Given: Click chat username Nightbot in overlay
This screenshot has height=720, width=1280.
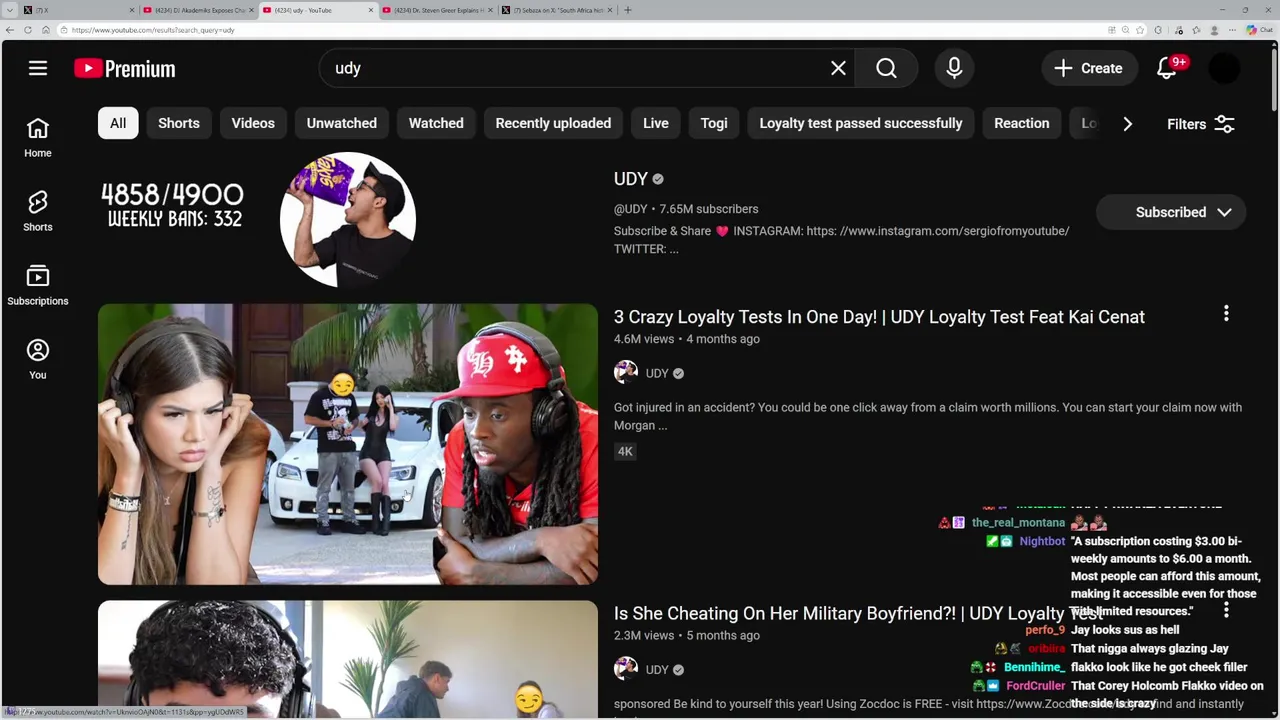Looking at the screenshot, I should coord(1042,541).
